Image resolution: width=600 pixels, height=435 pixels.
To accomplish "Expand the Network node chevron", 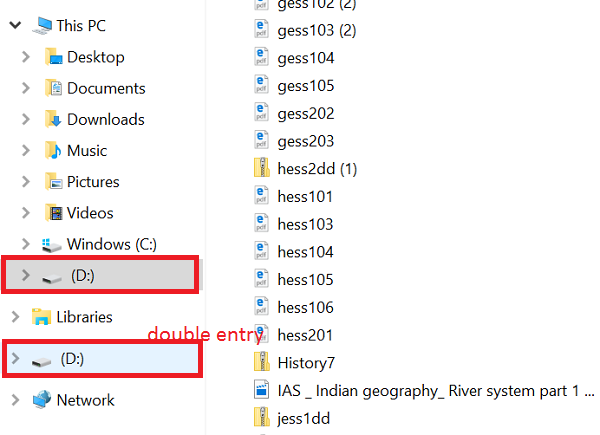I will pos(15,400).
